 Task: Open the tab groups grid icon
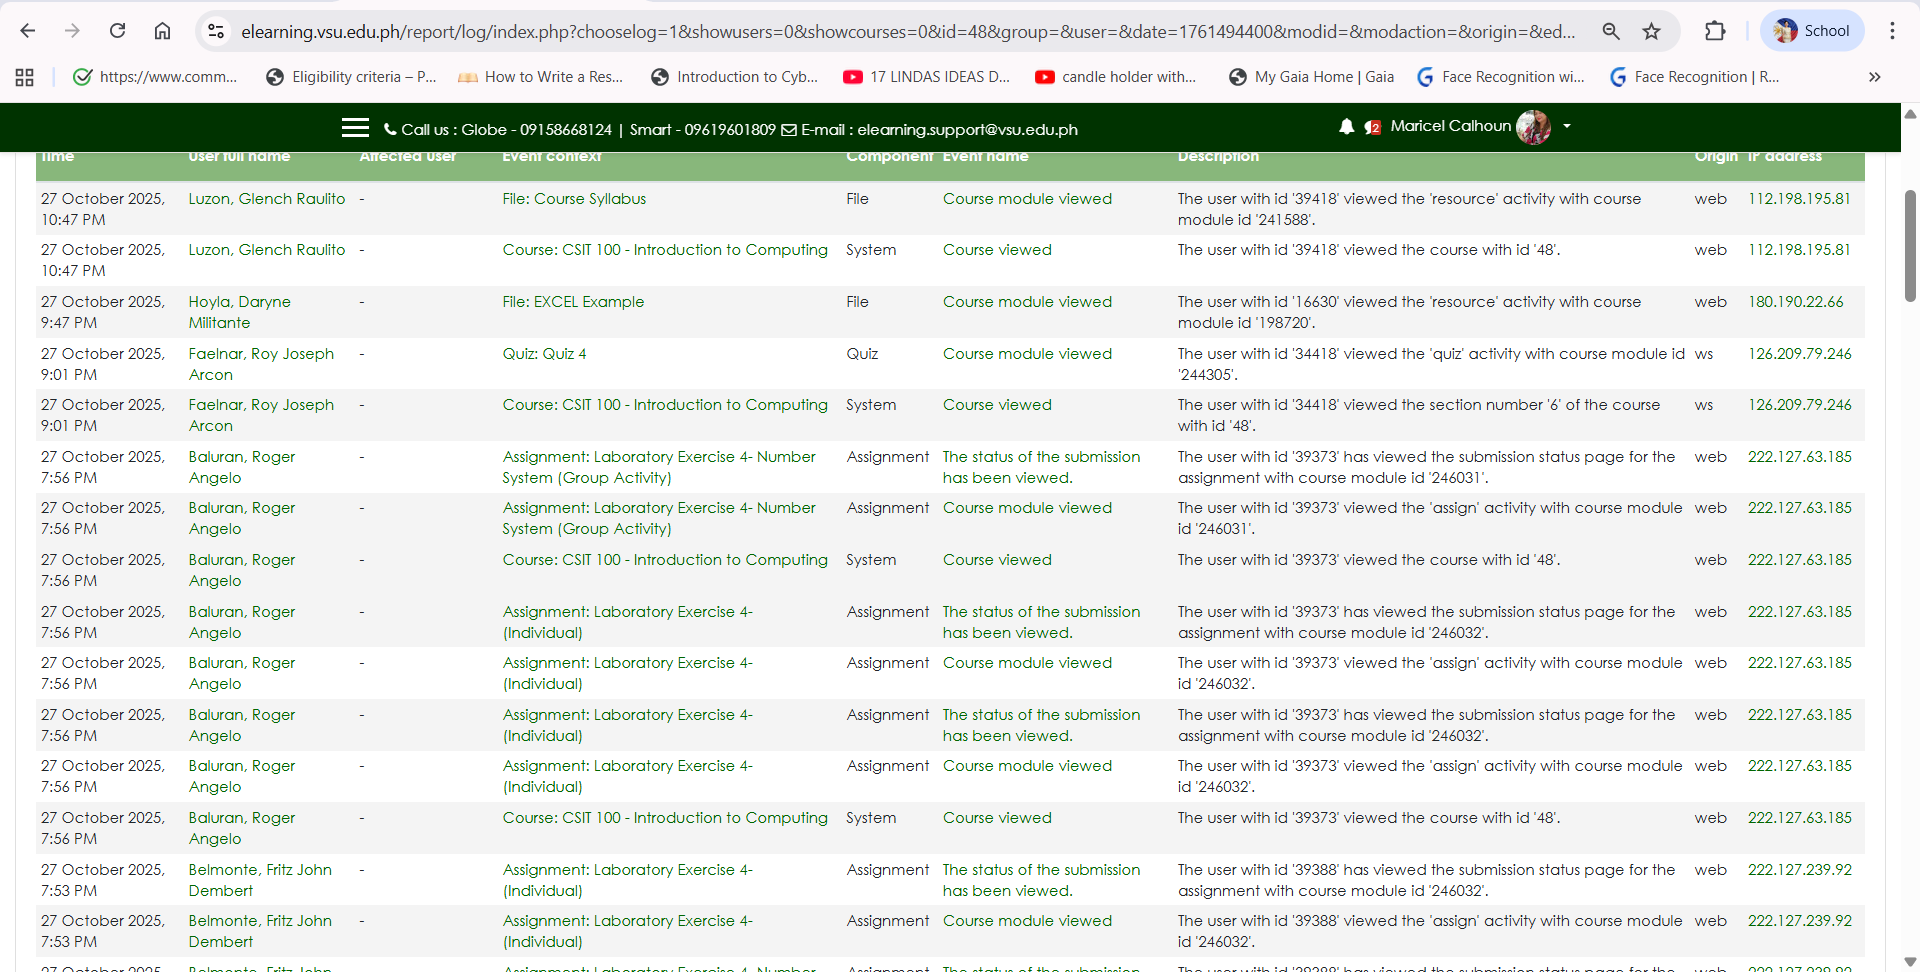tap(25, 77)
